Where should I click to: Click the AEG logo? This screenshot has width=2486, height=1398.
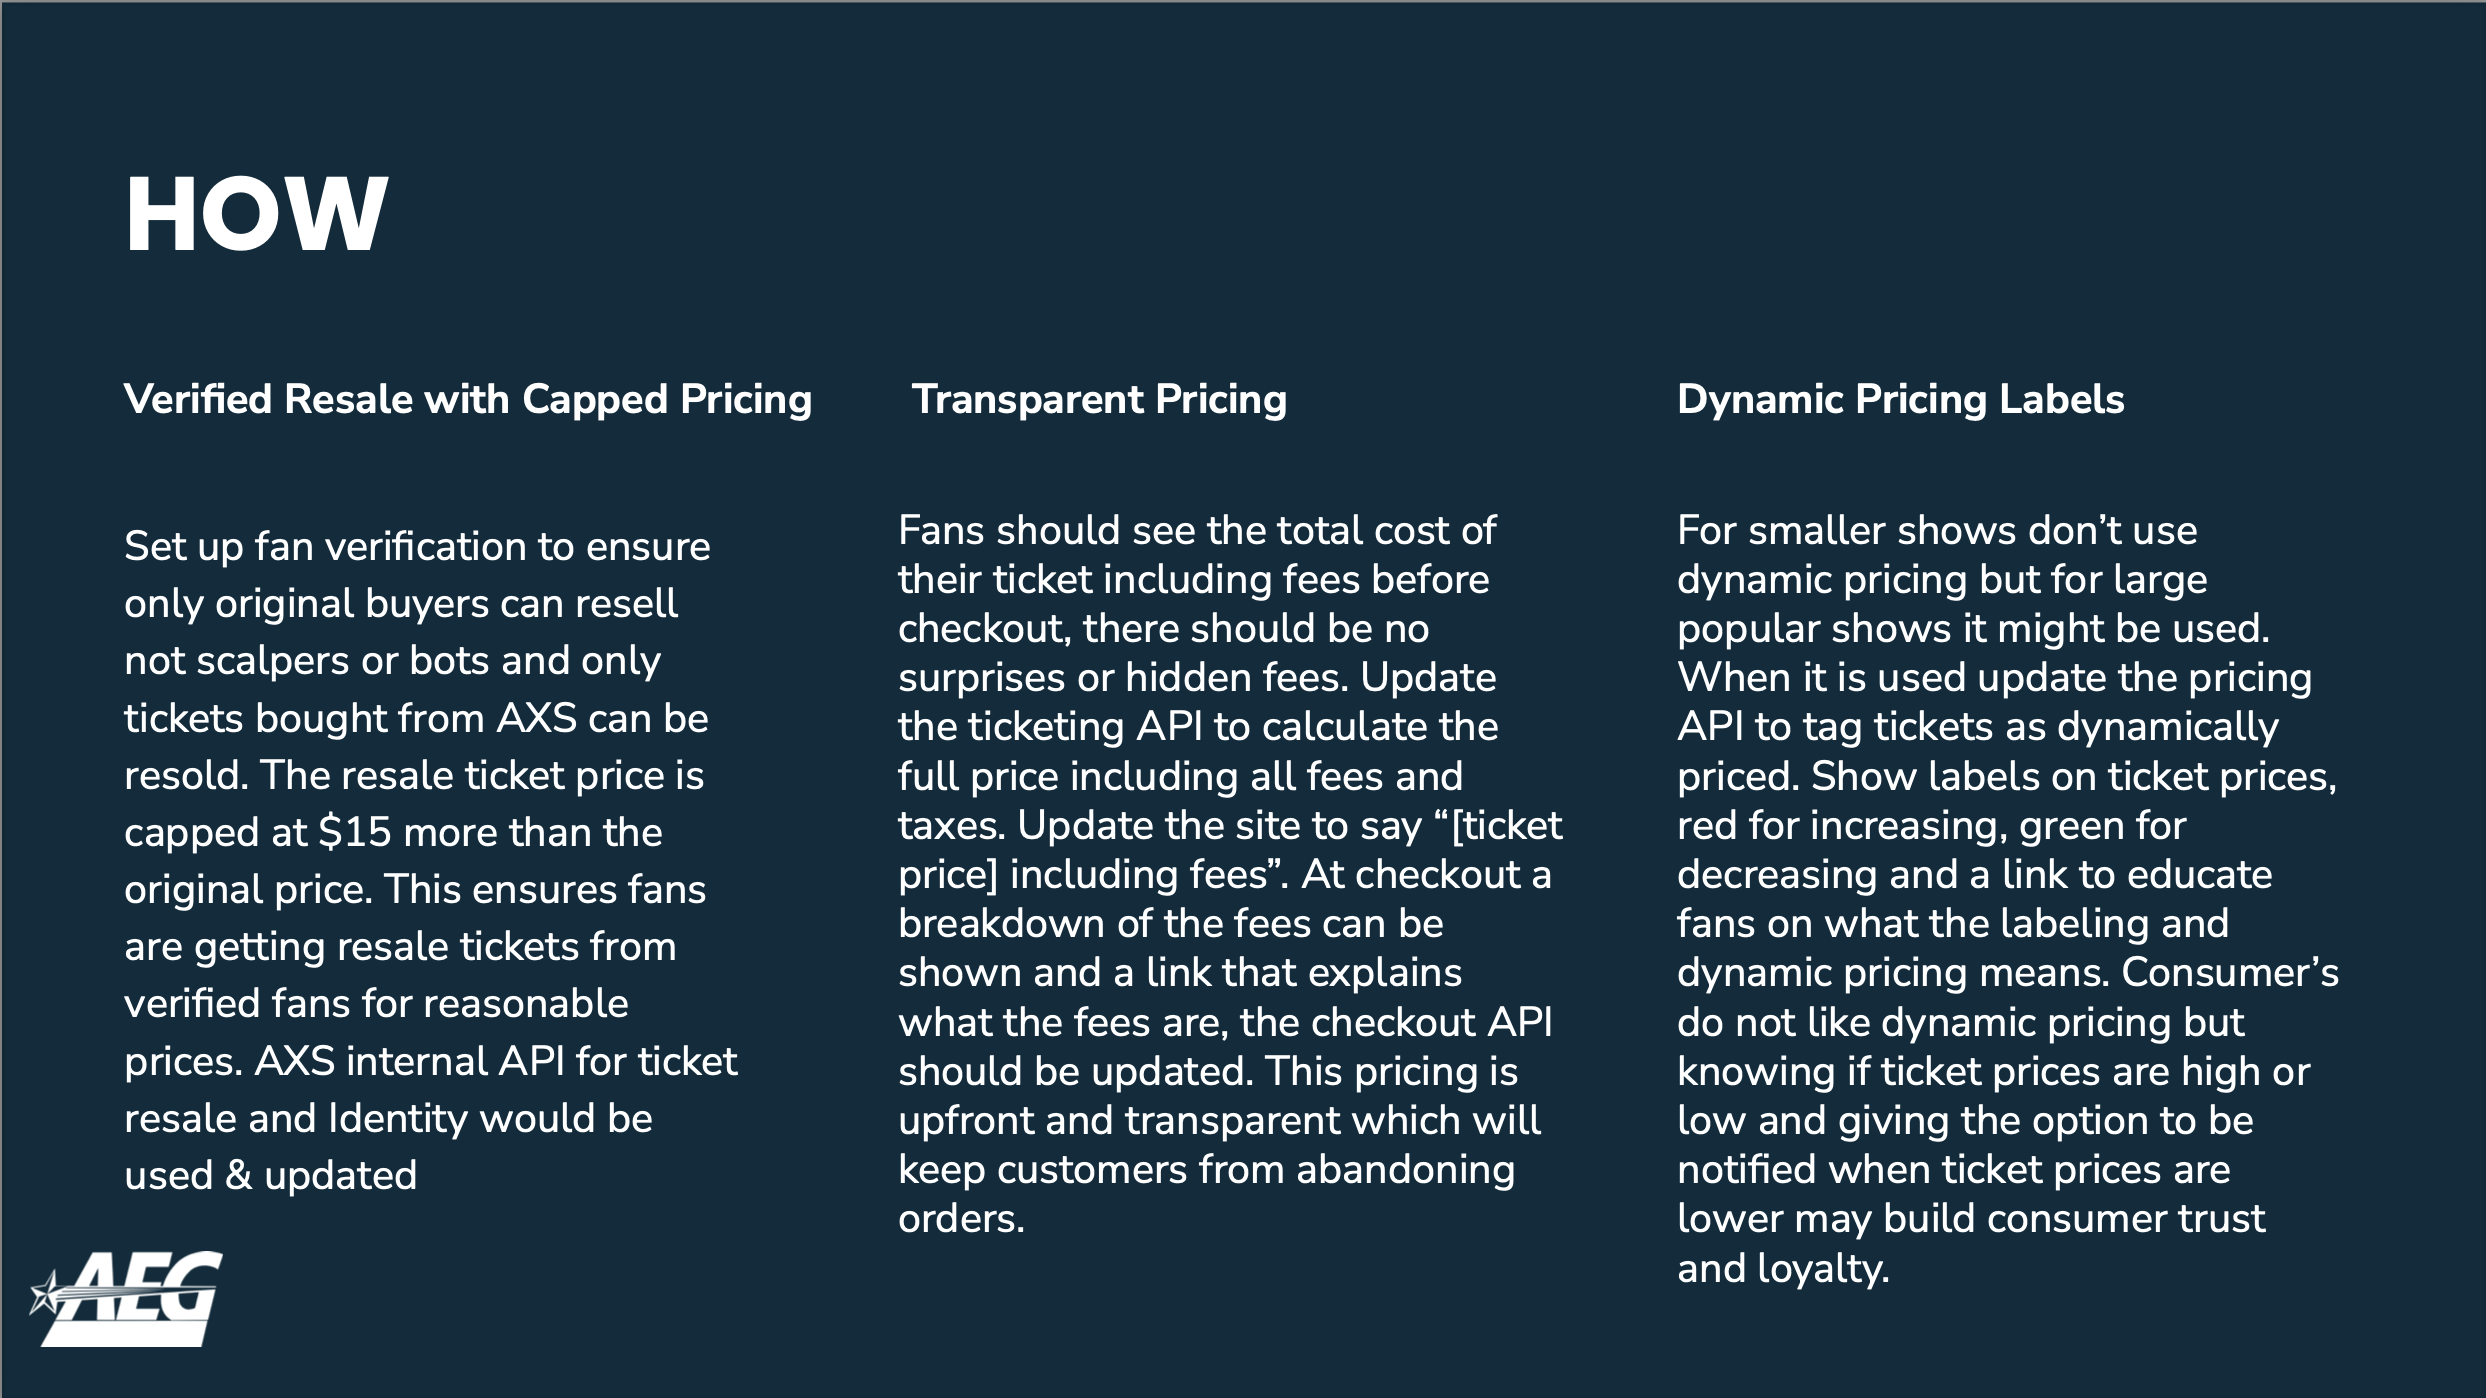[x=126, y=1298]
